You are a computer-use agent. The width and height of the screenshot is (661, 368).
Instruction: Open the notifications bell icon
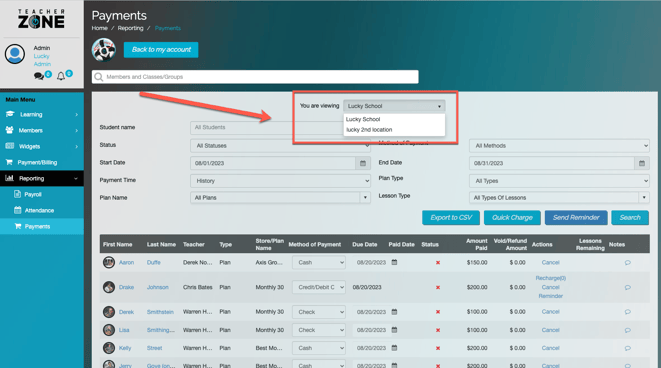point(61,76)
